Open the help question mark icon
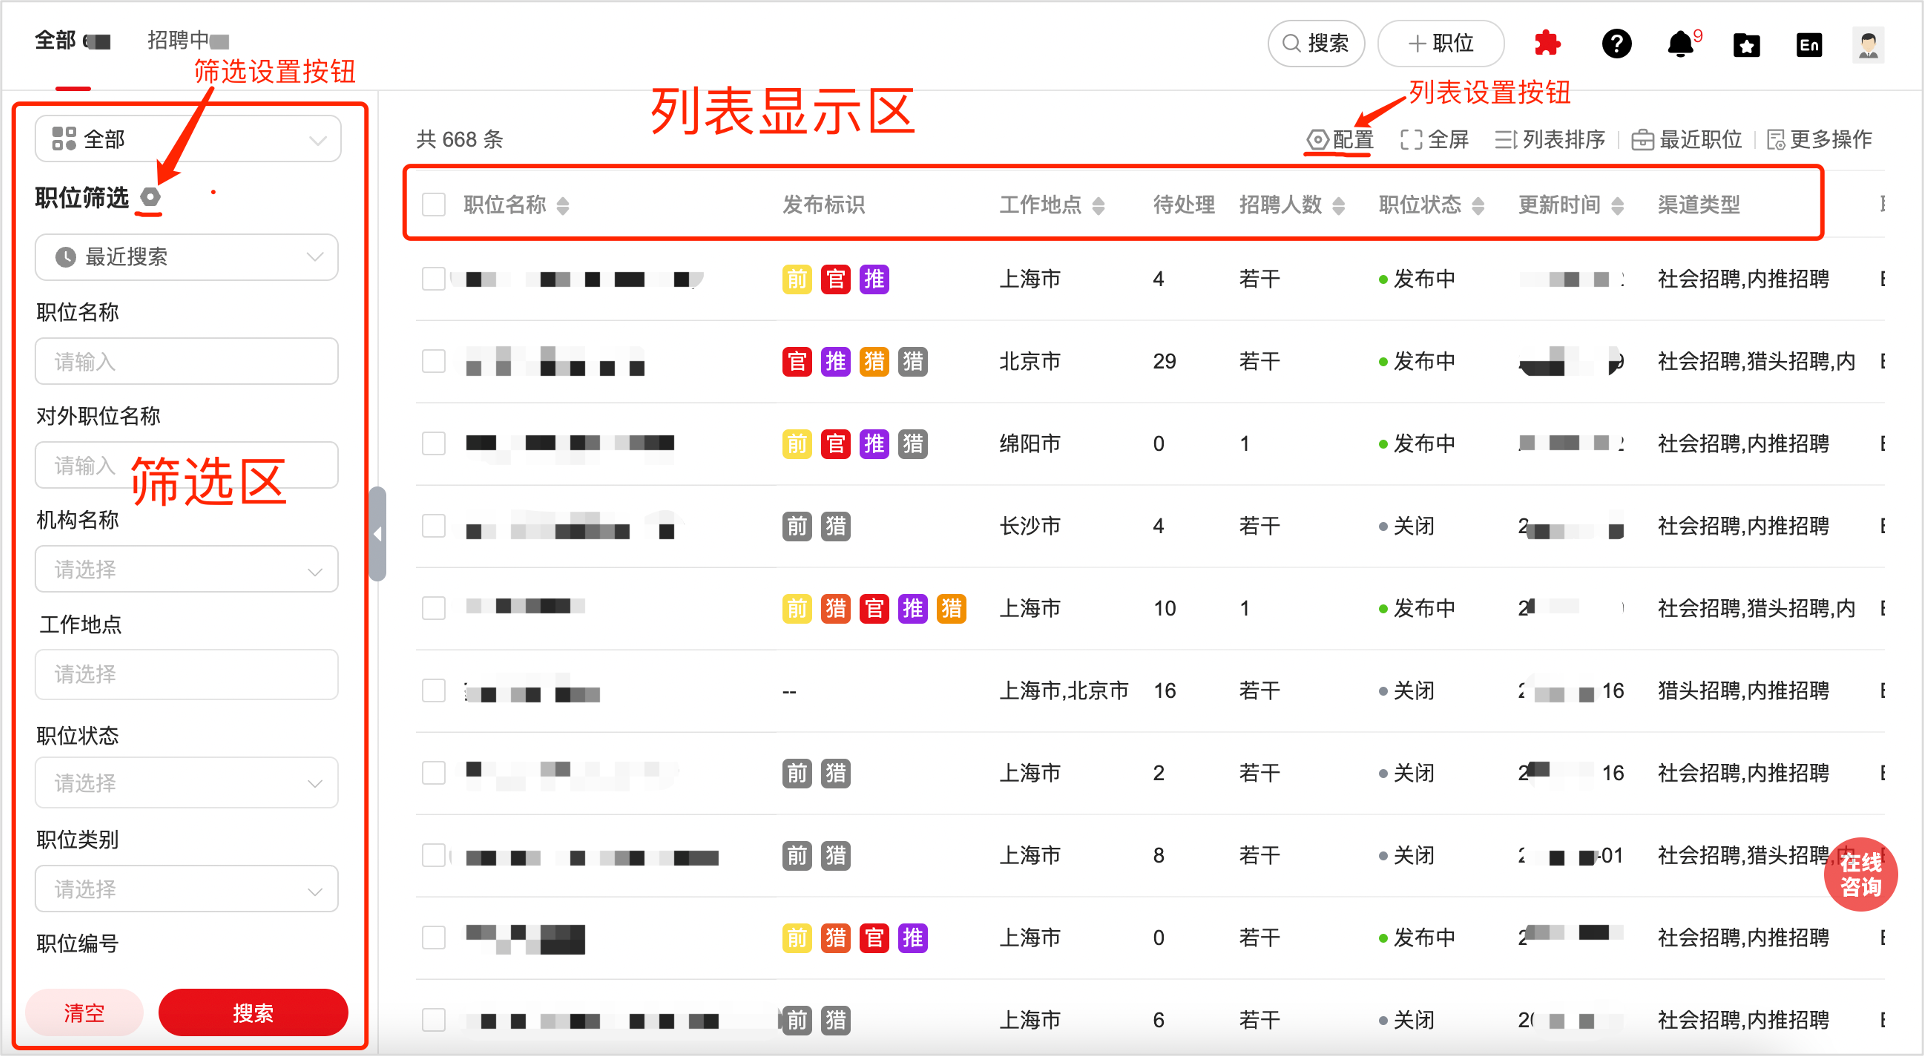Image resolution: width=1924 pixels, height=1056 pixels. point(1616,43)
